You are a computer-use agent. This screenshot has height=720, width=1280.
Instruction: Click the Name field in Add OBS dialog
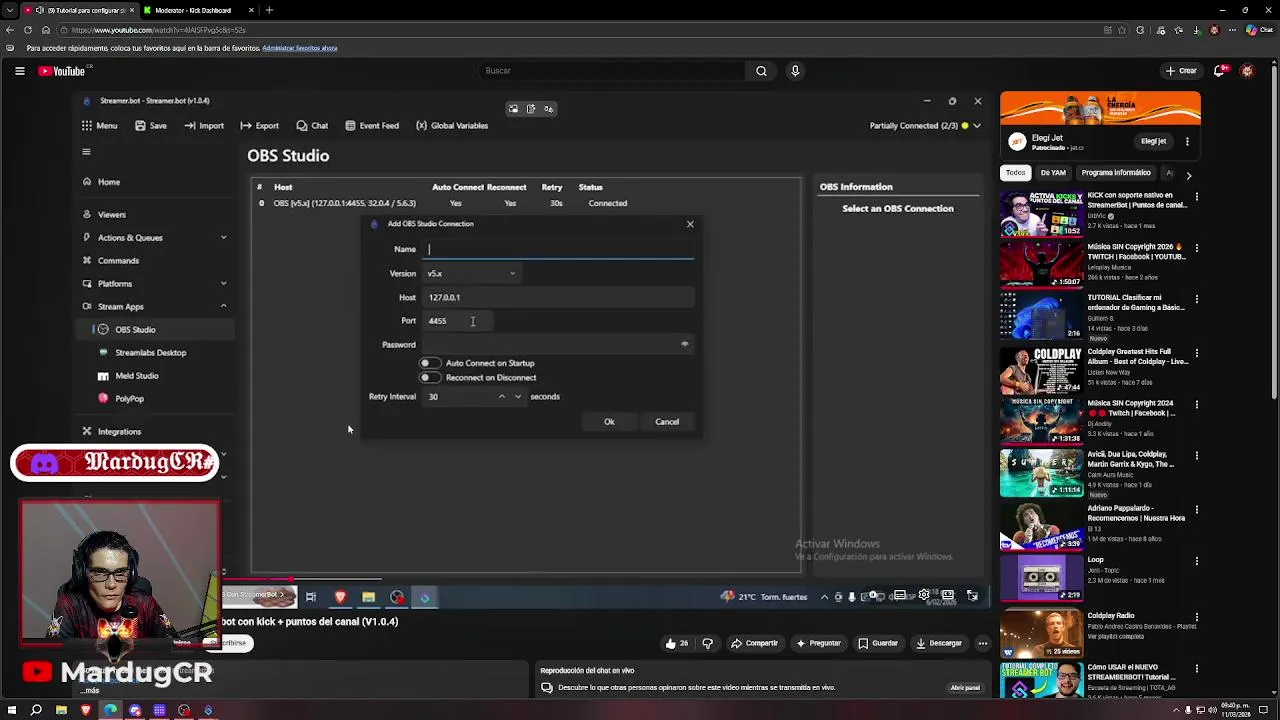[559, 249]
